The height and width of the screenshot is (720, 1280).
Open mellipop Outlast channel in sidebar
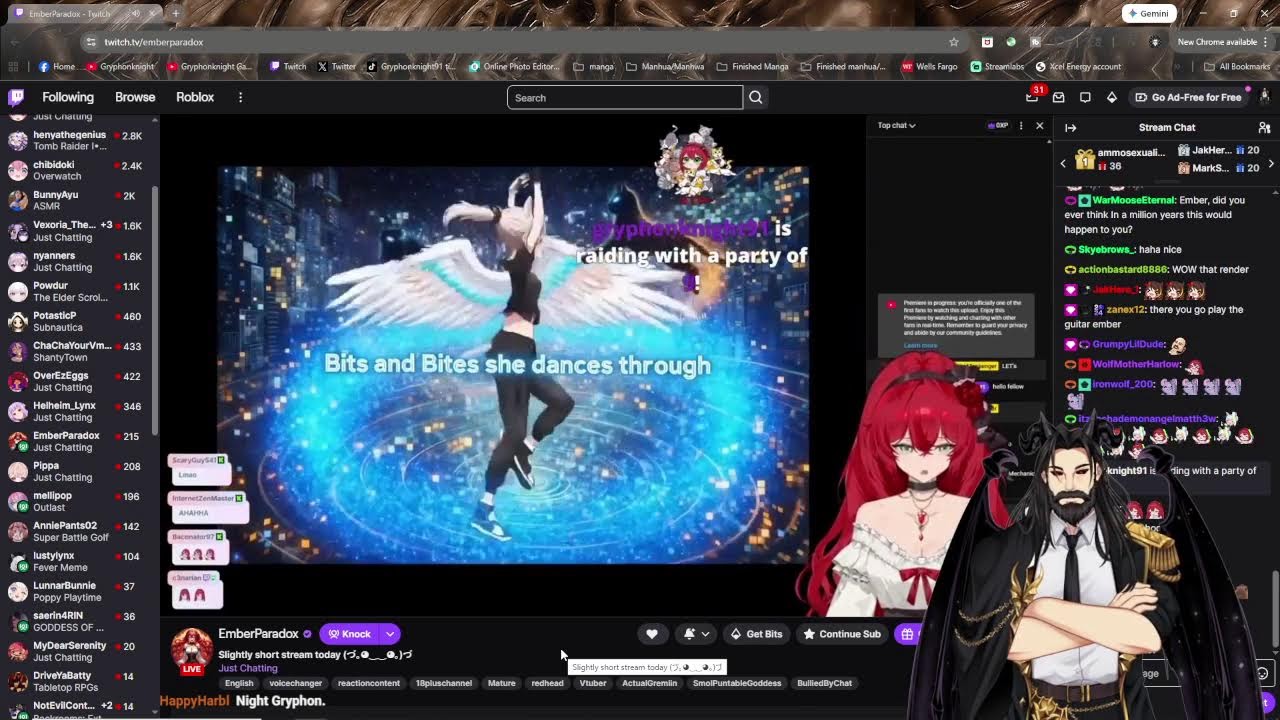(x=78, y=501)
